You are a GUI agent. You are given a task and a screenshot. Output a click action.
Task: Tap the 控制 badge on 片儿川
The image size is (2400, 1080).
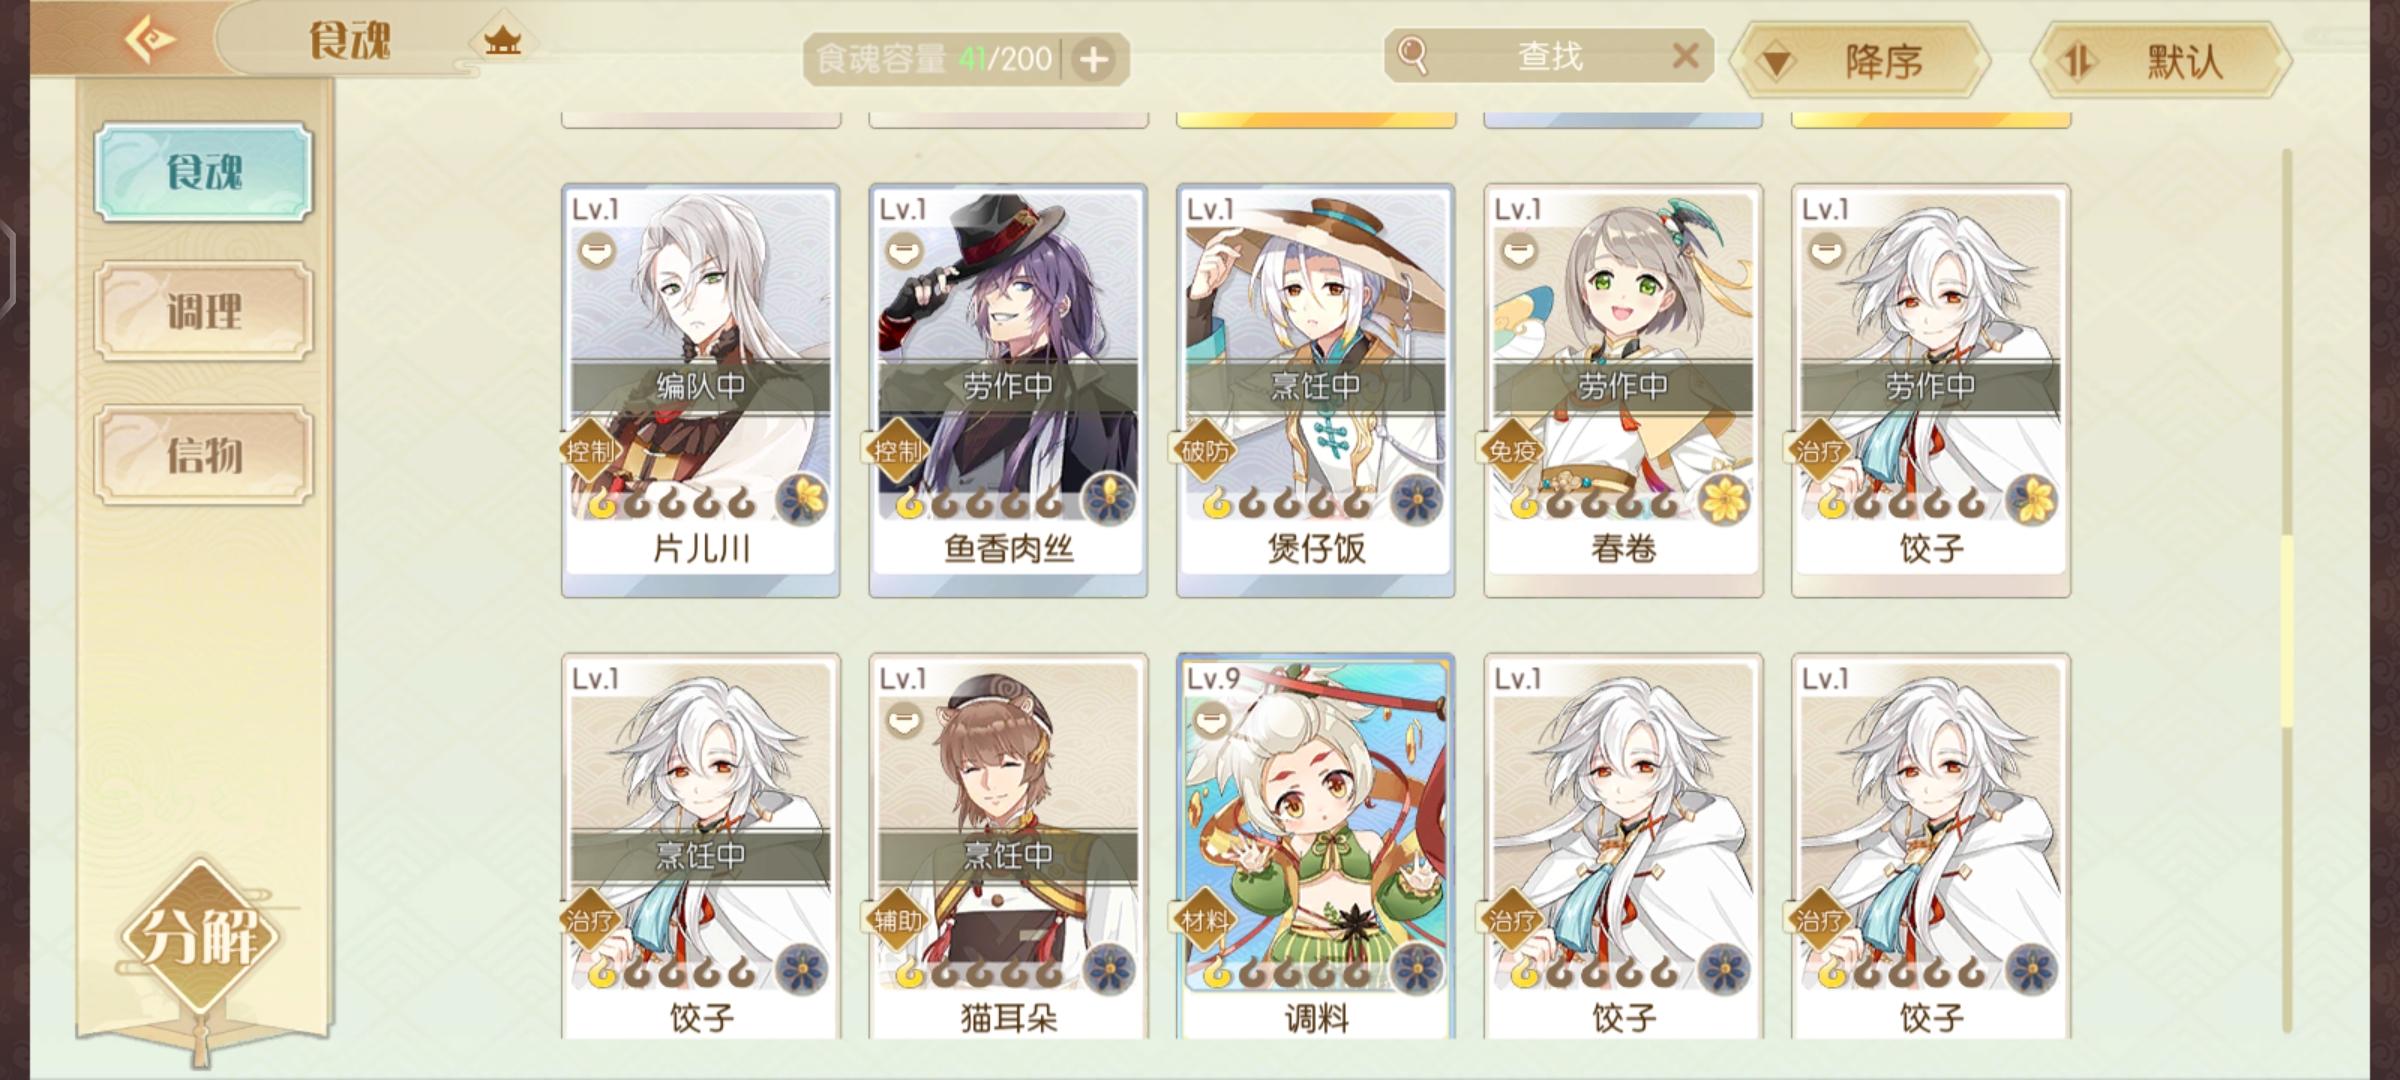(590, 451)
